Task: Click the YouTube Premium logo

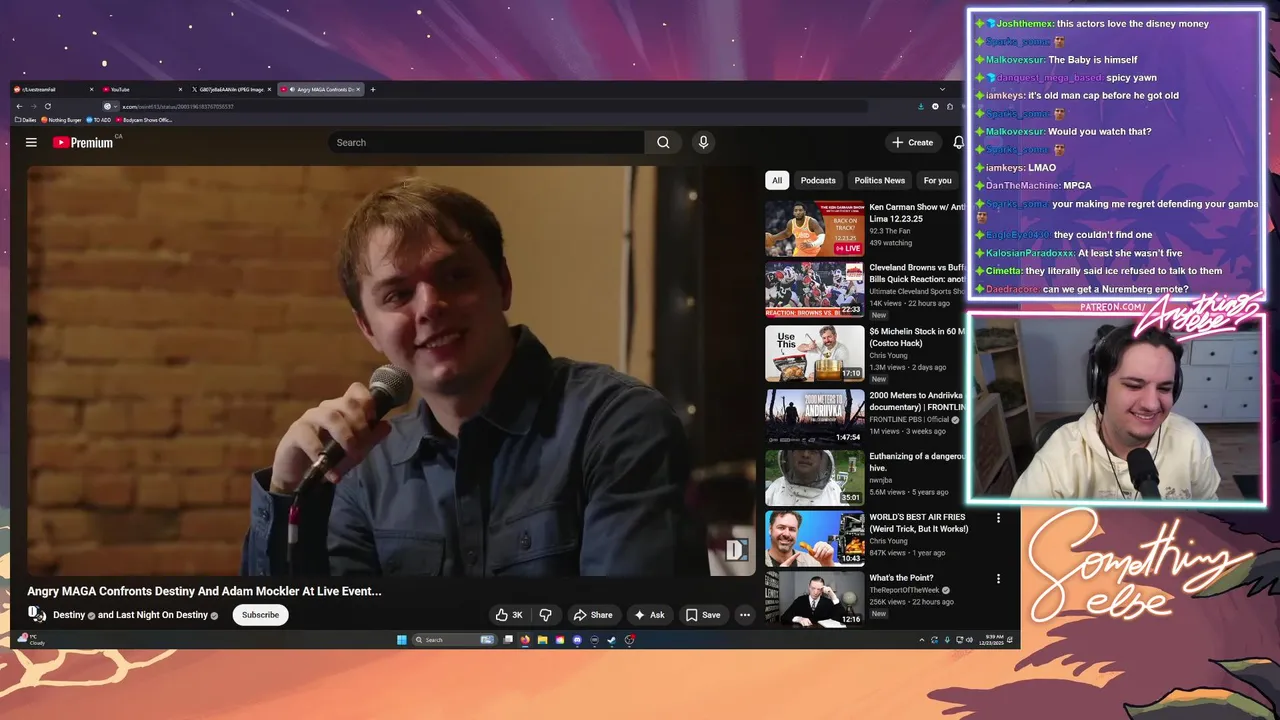Action: click(84, 142)
